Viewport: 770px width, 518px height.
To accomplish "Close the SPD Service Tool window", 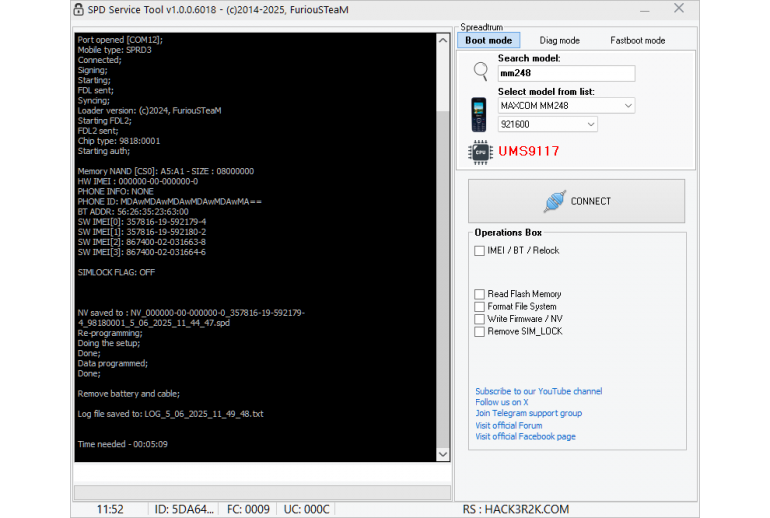I will tap(679, 8).
